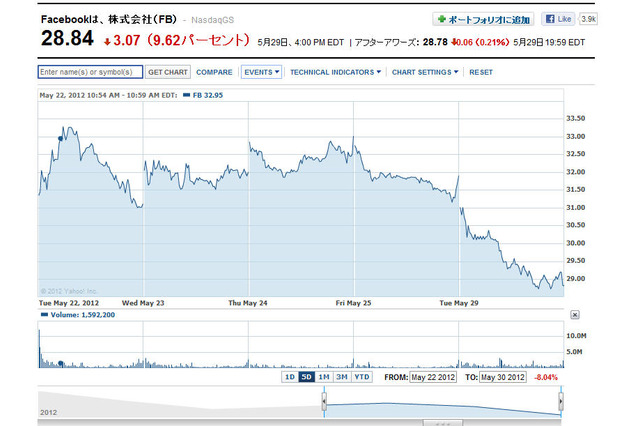Click the Tue May 29 axis label

pos(459,303)
